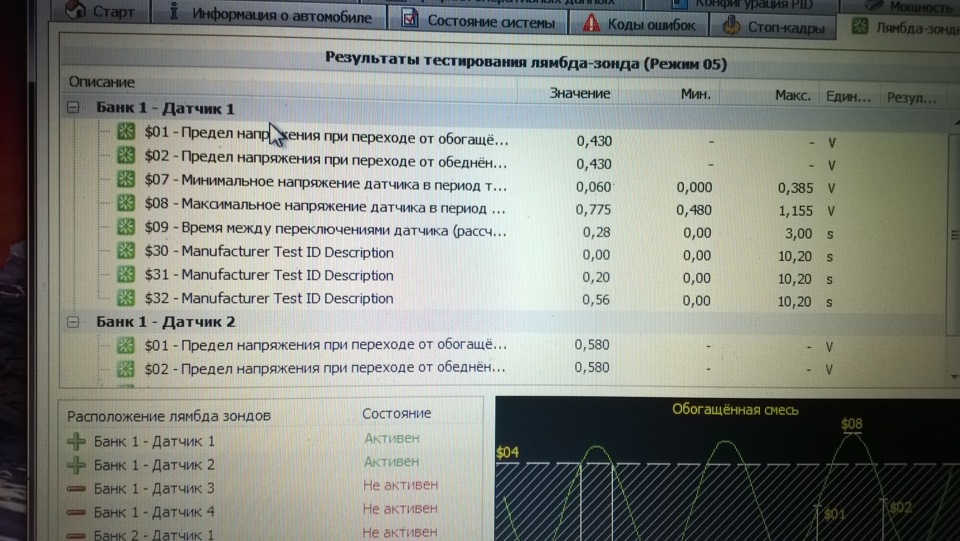
Task: Open the Коды ошибок tab
Action: click(639, 23)
